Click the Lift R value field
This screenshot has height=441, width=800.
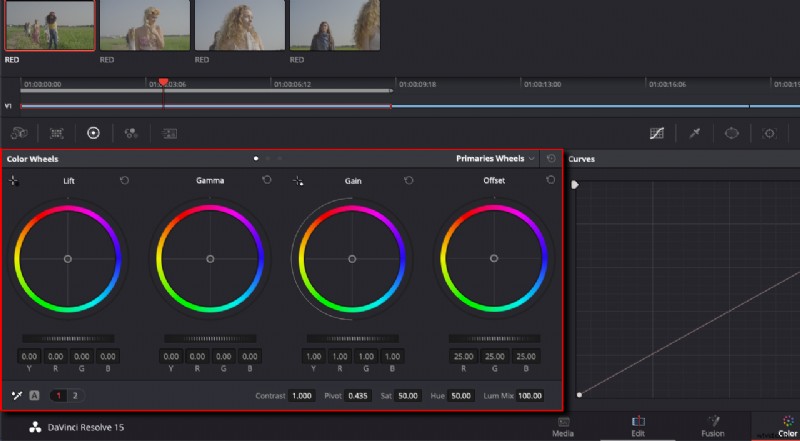56,356
